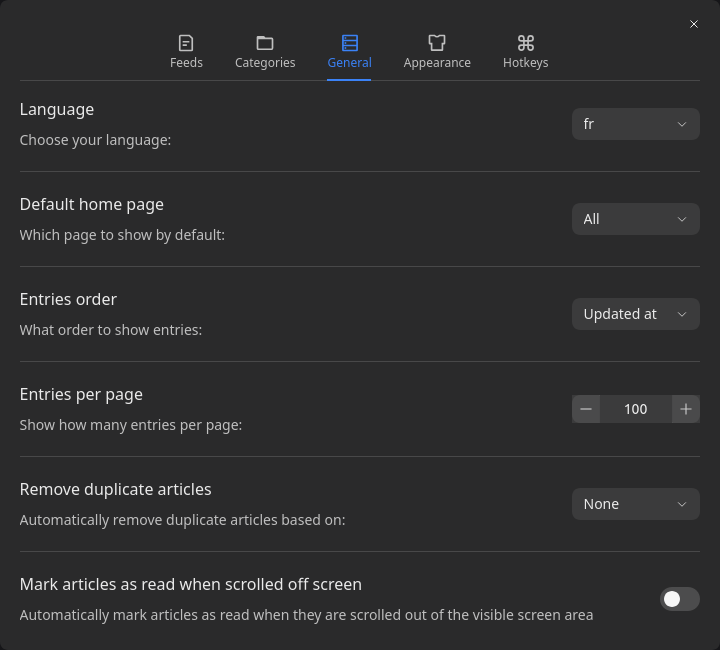The height and width of the screenshot is (650, 720).
Task: Open the Language dropdown showing fr
Action: tap(635, 124)
